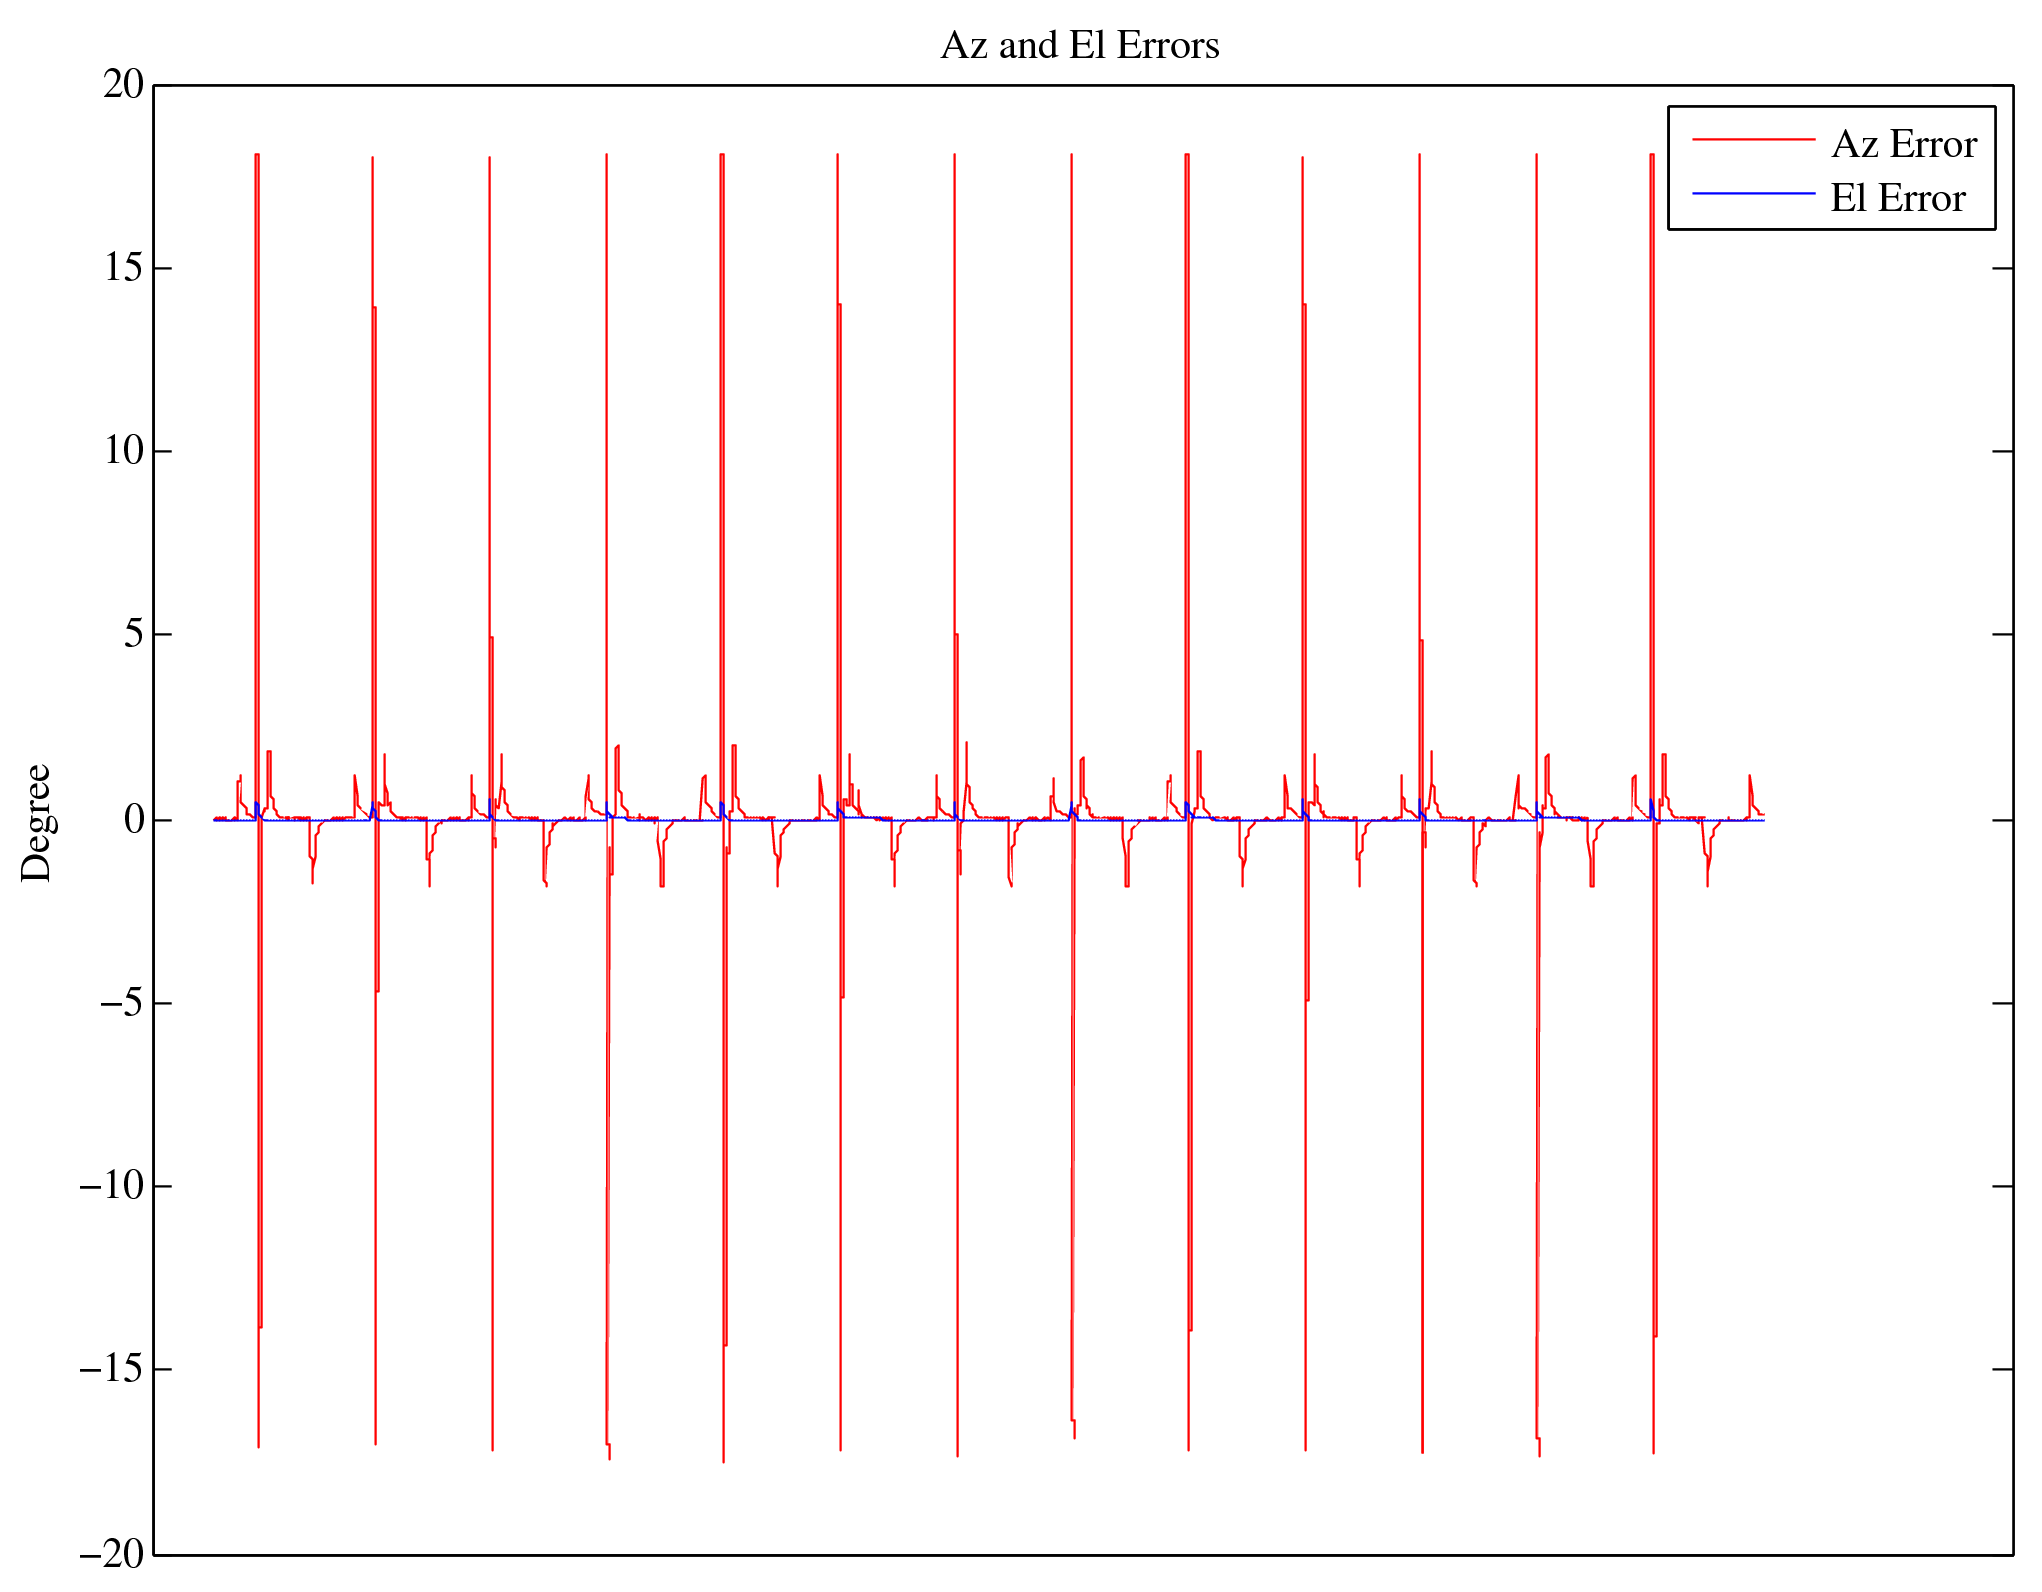Click the y-axis tick label 15
The image size is (2042, 1592).
[124, 268]
